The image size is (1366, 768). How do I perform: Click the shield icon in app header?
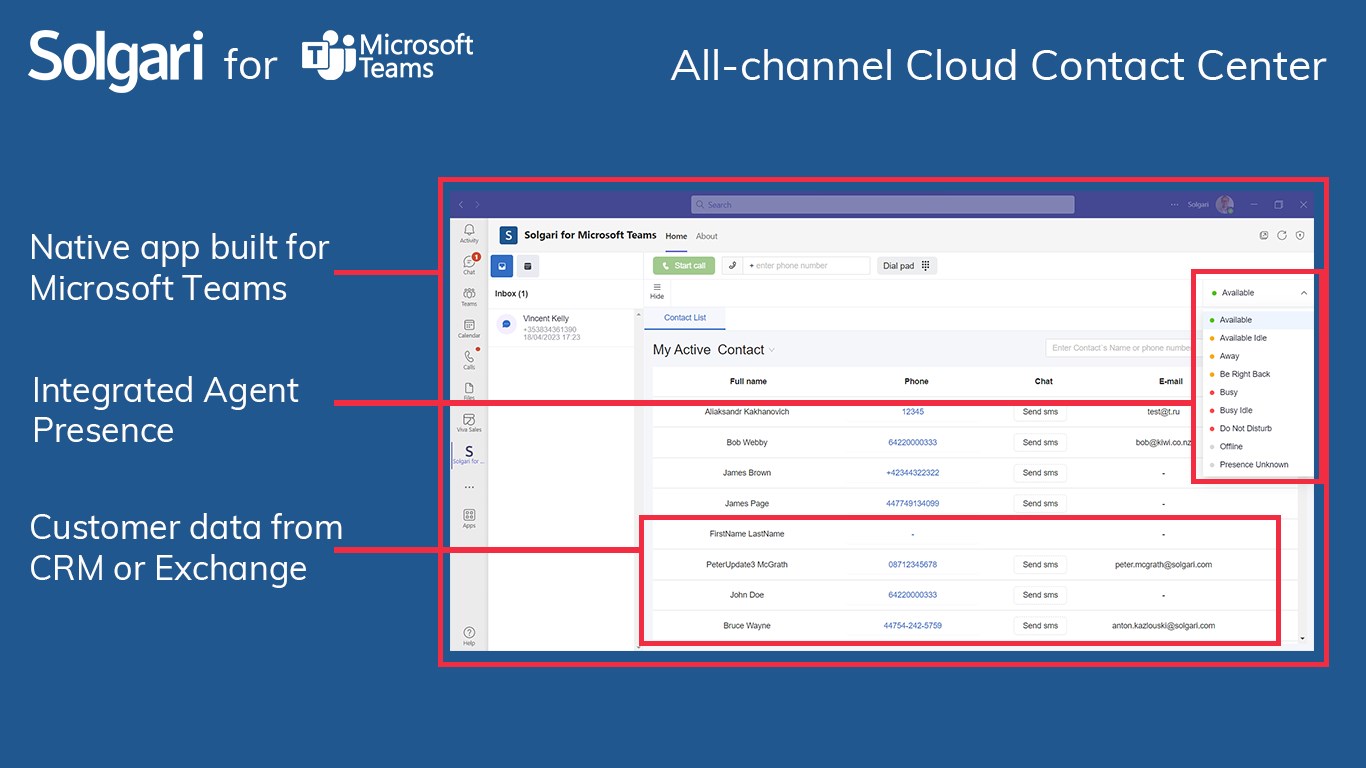[1300, 236]
